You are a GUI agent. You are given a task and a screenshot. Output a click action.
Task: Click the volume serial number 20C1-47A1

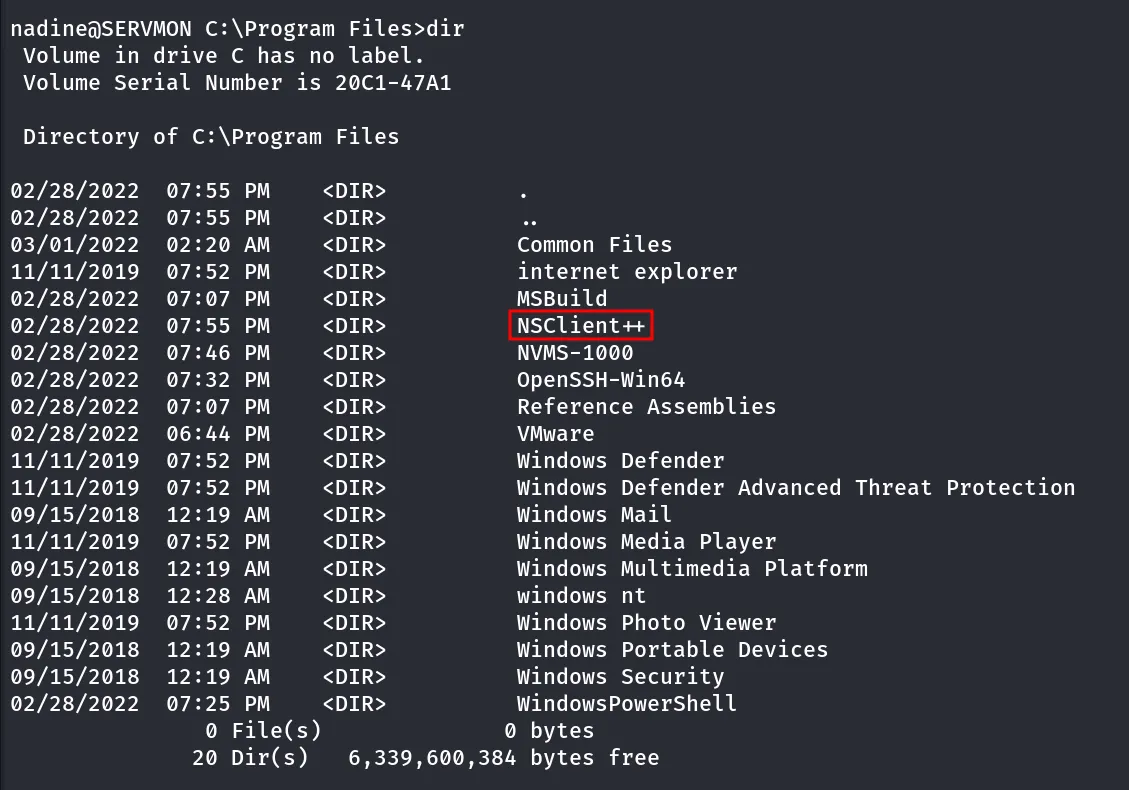tap(393, 83)
